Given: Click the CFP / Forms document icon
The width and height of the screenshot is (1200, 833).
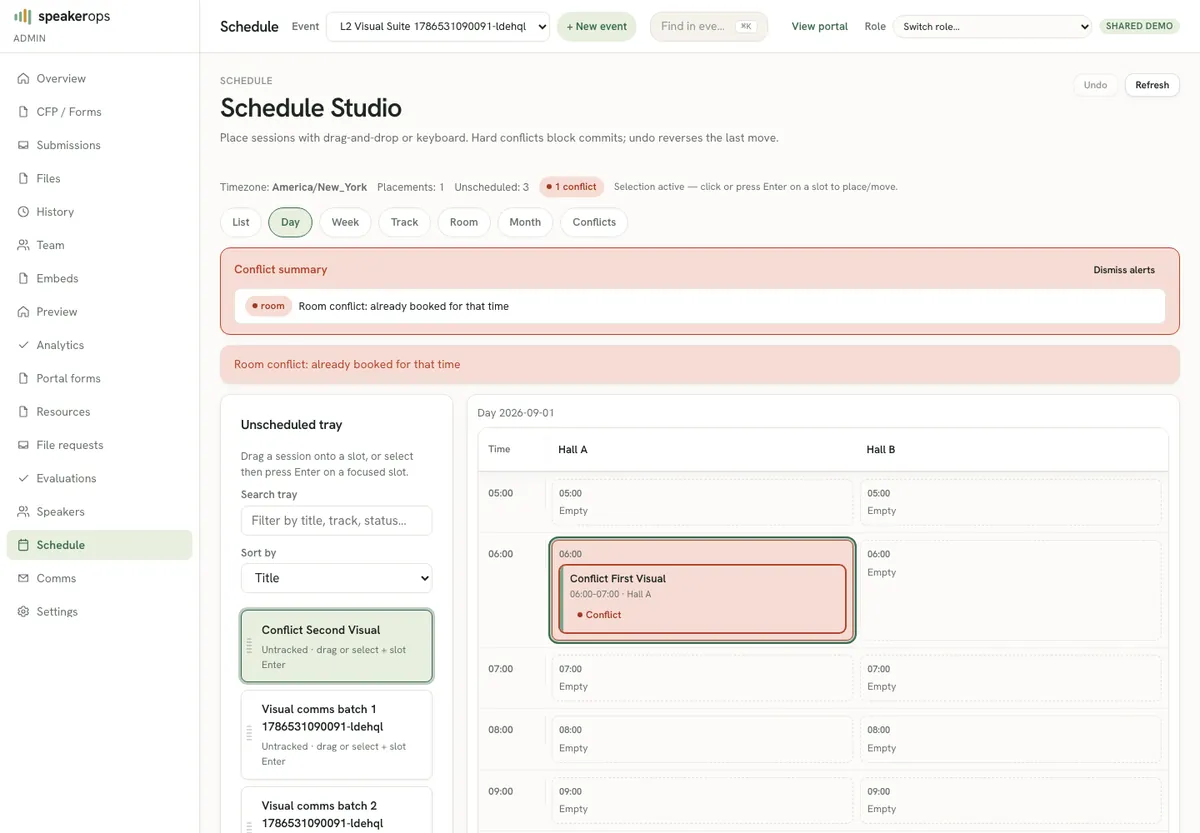Looking at the screenshot, I should point(24,112).
